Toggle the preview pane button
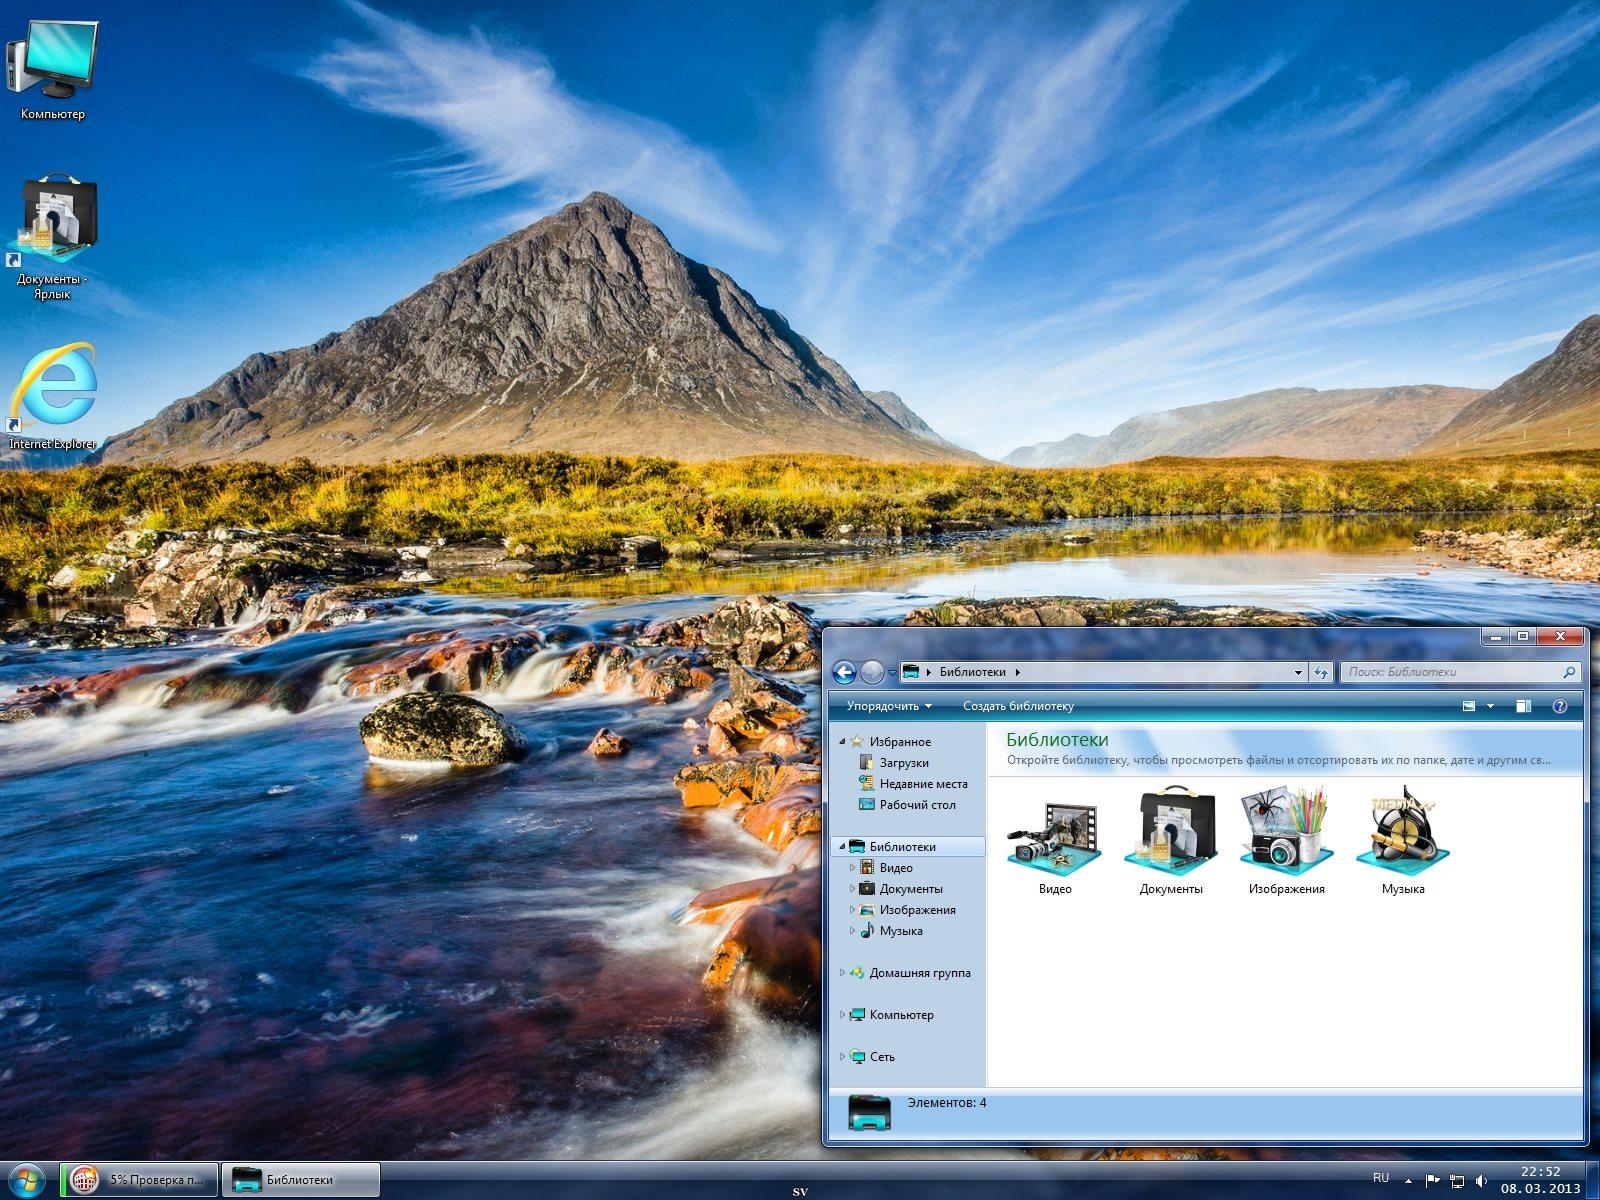This screenshot has height=1200, width=1600. point(1523,706)
